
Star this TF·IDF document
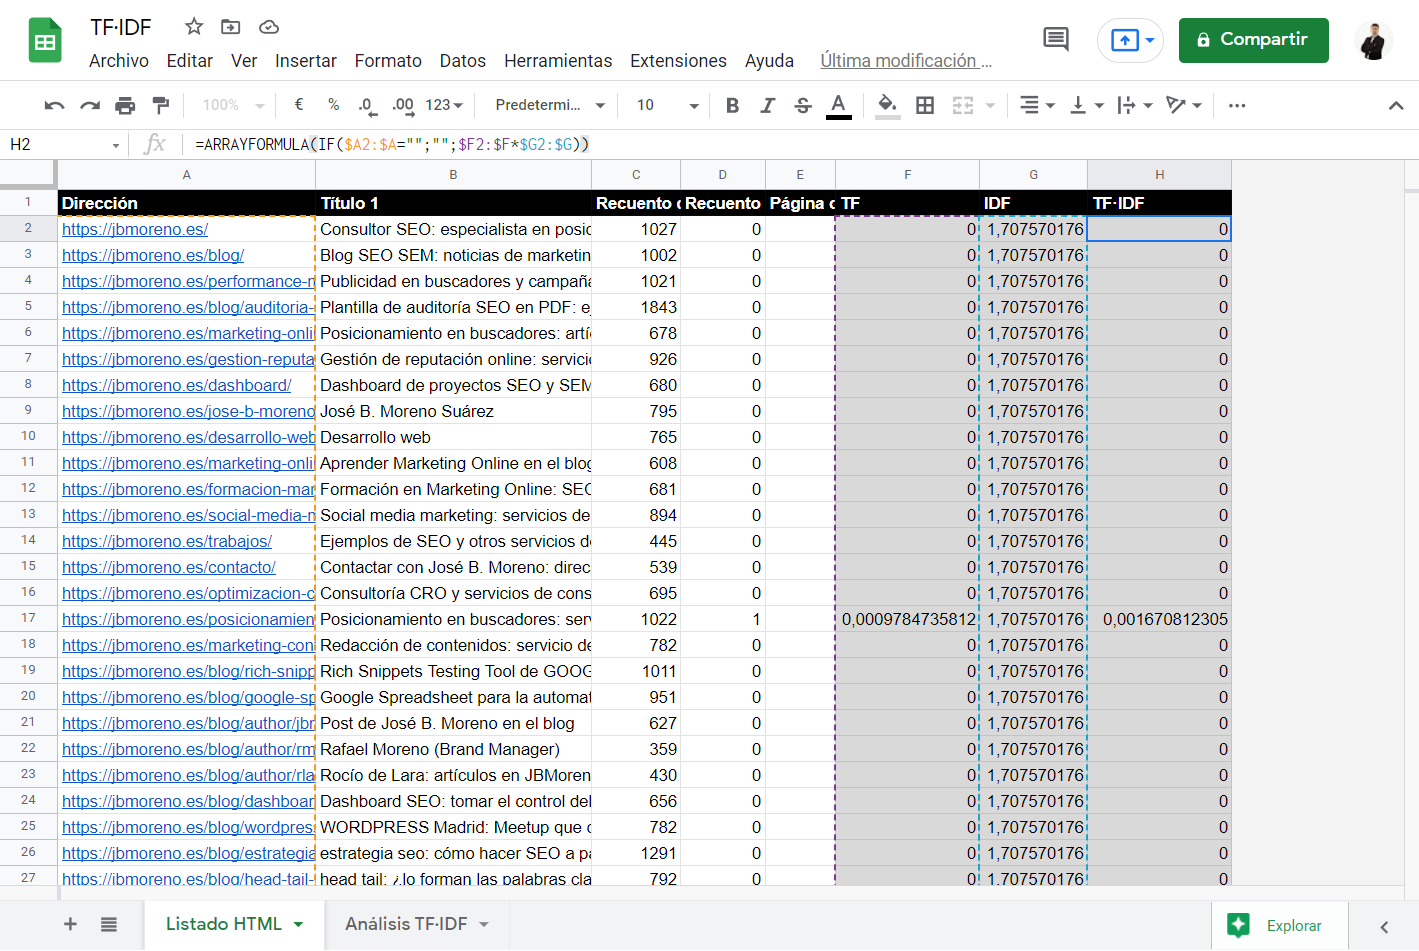point(194,27)
